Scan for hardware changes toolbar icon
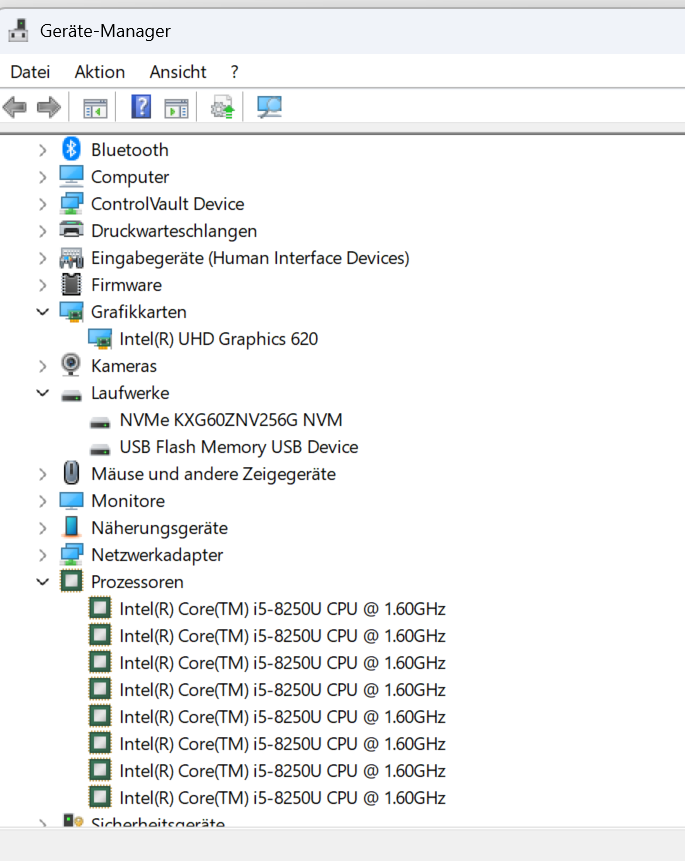Image resolution: width=685 pixels, height=861 pixels. 269,107
